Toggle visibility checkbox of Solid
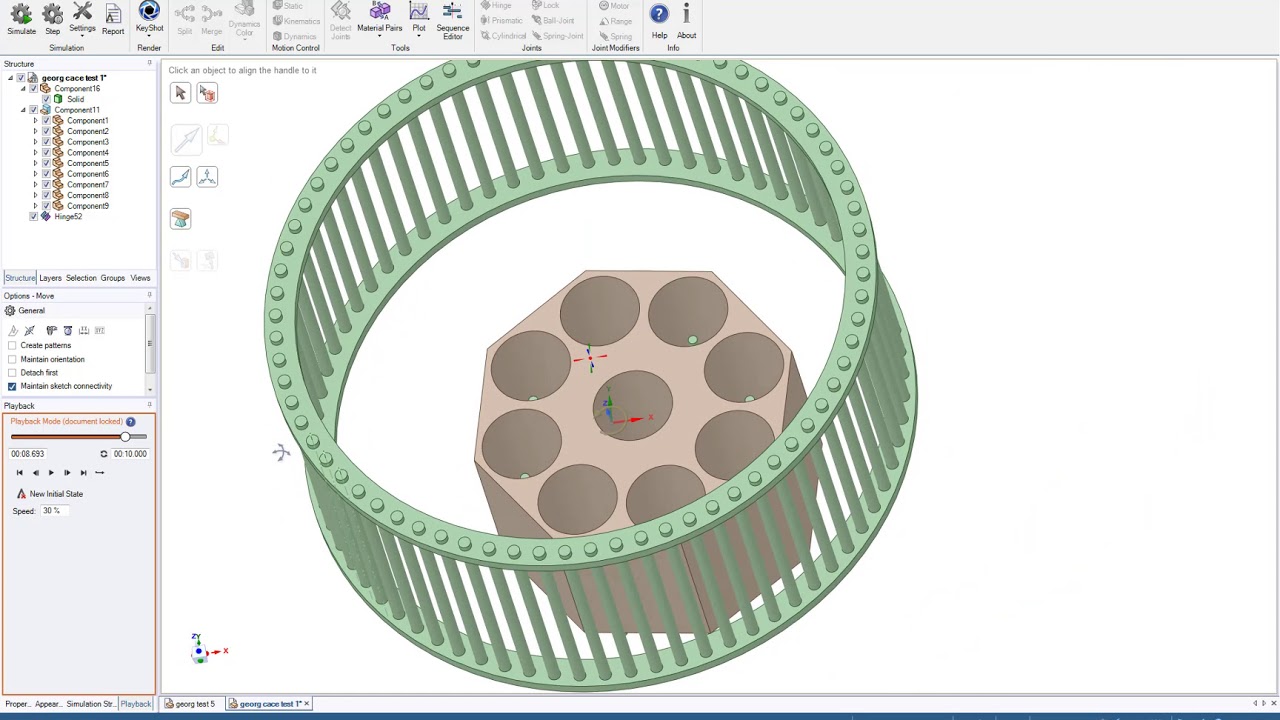1280x720 pixels. pyautogui.click(x=45, y=99)
